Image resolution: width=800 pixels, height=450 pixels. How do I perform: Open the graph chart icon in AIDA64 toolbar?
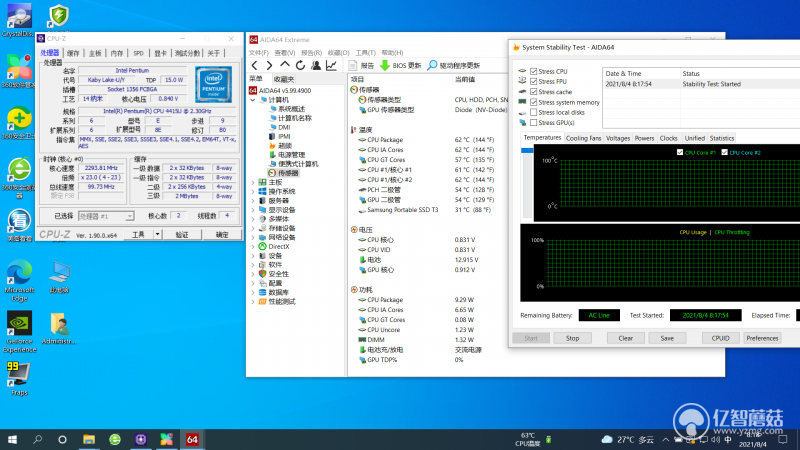pyautogui.click(x=331, y=65)
